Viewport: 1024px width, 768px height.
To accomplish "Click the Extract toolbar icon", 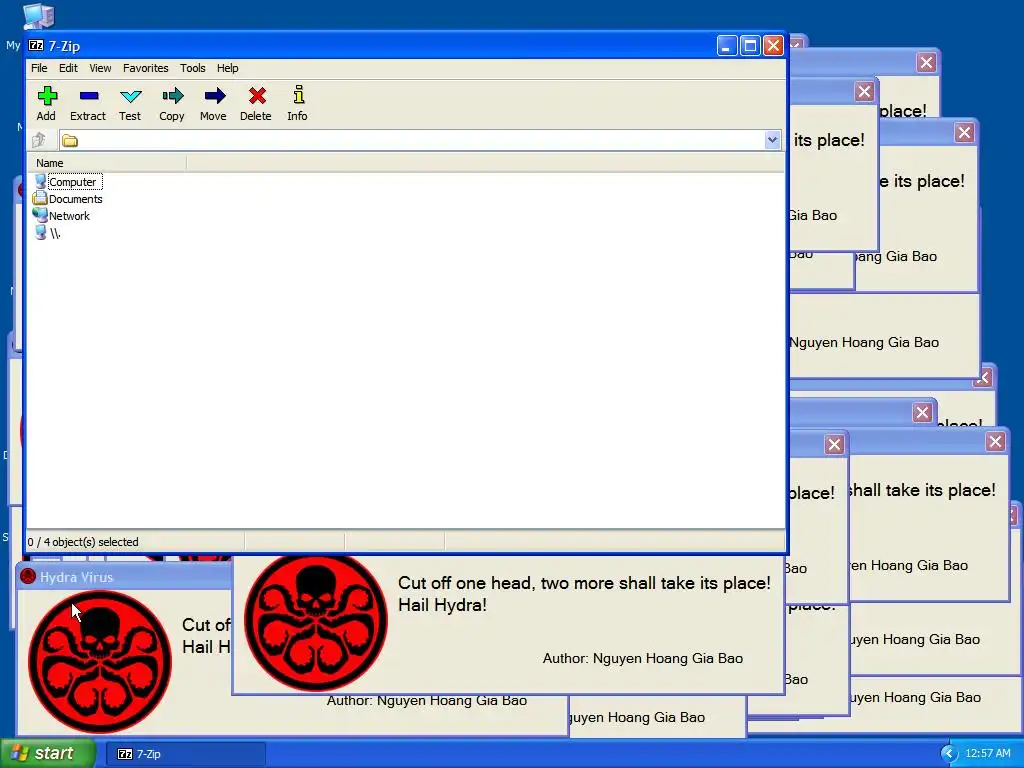I will (x=88, y=96).
